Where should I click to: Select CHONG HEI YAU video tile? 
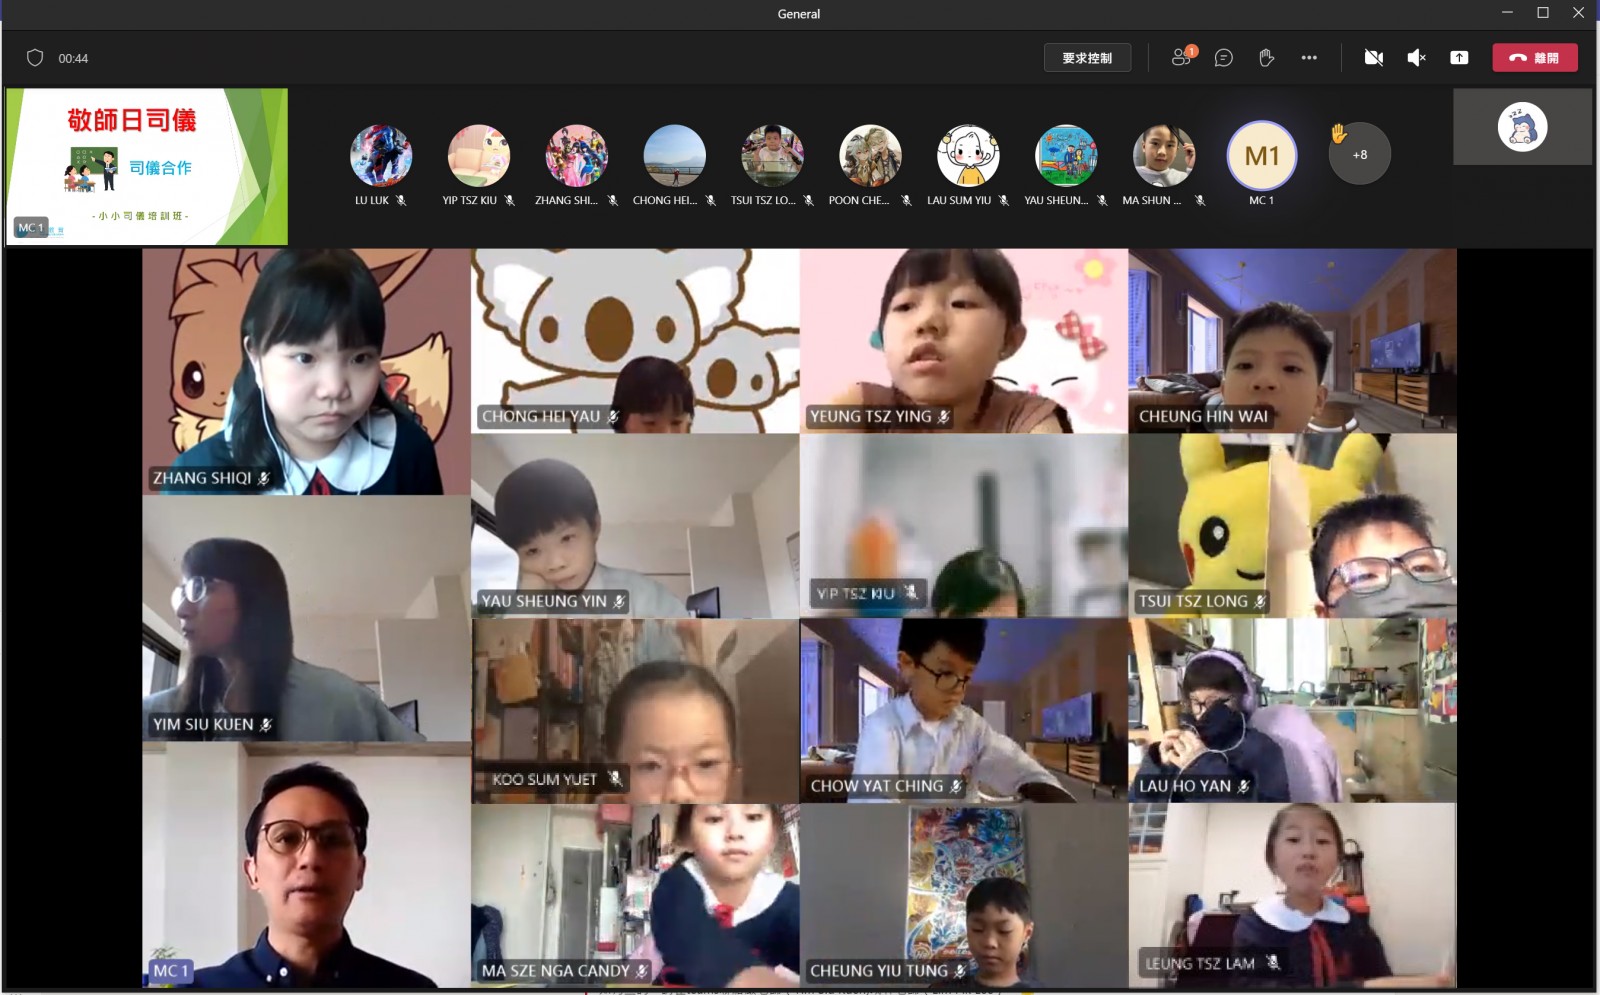click(x=635, y=341)
